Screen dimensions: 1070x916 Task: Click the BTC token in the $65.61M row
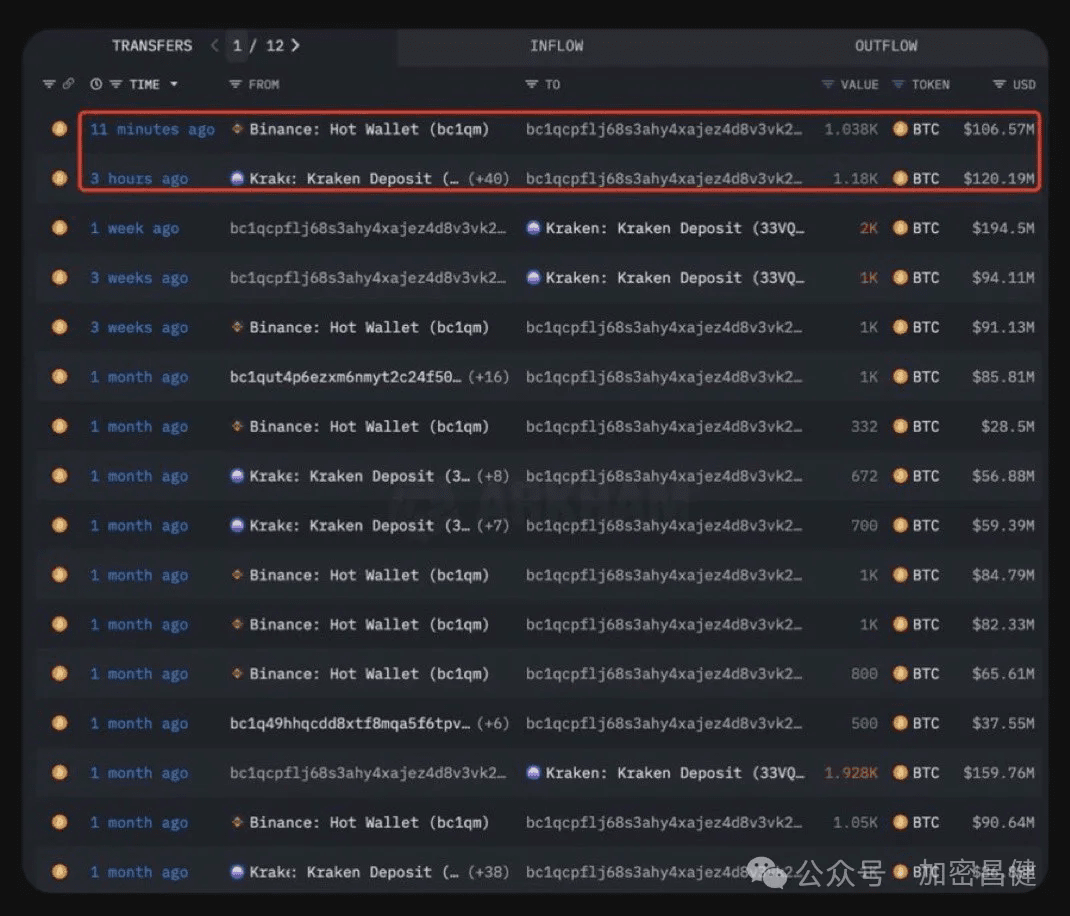pos(916,674)
